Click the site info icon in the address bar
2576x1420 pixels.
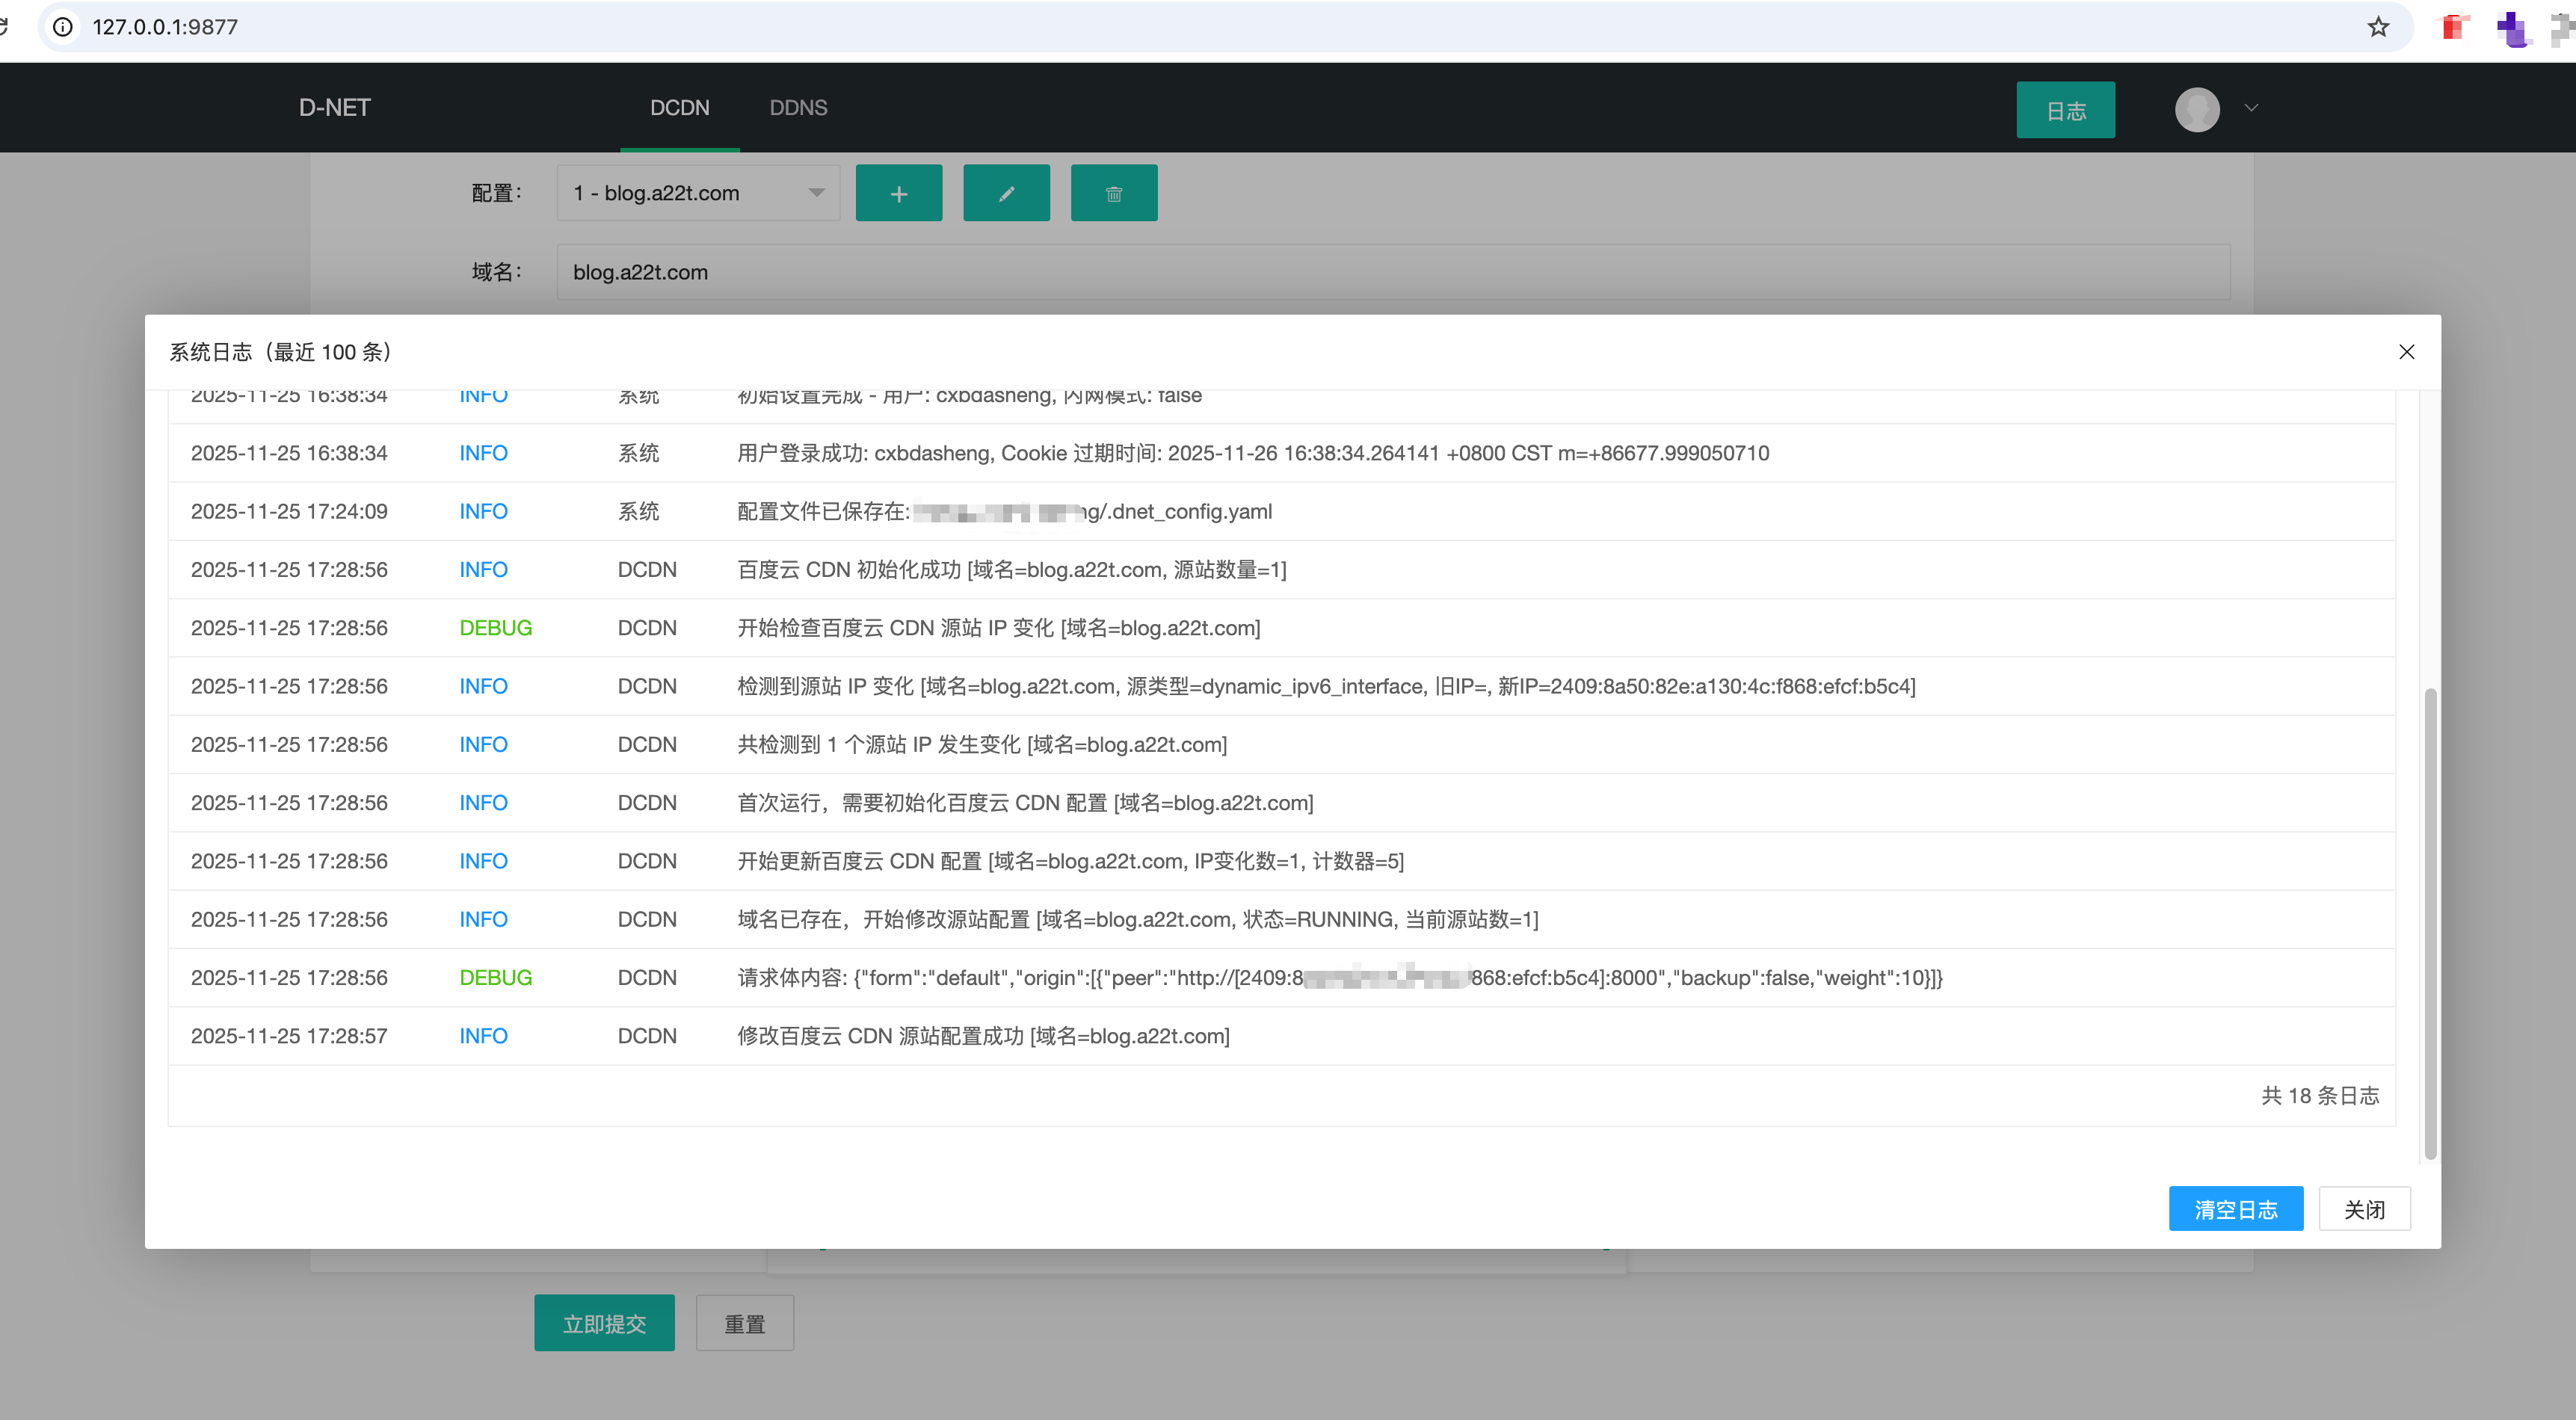[64, 27]
